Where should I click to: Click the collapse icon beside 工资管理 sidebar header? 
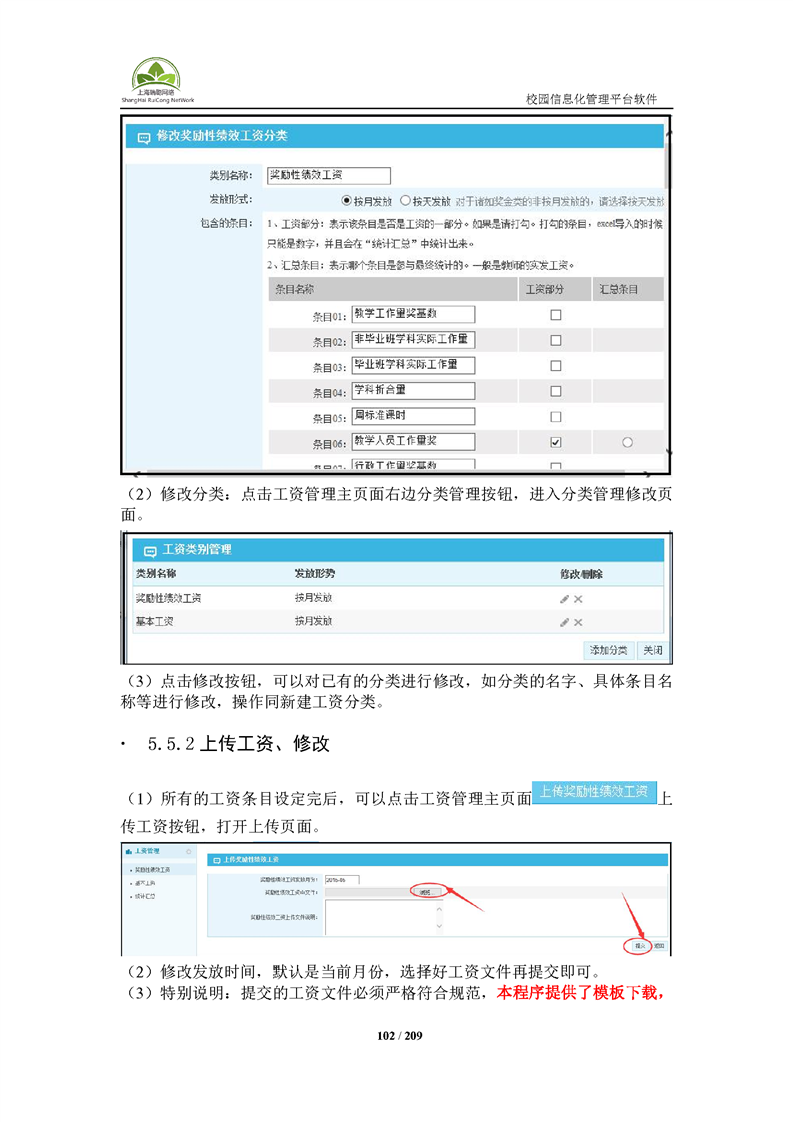[x=189, y=852]
